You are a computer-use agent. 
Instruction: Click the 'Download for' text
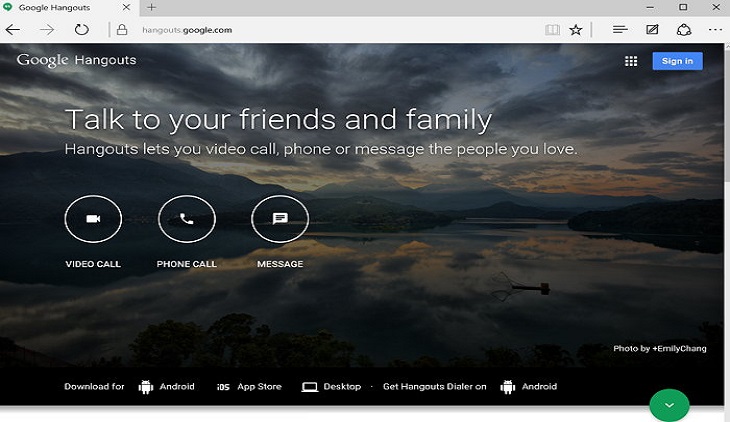pyautogui.click(x=94, y=387)
